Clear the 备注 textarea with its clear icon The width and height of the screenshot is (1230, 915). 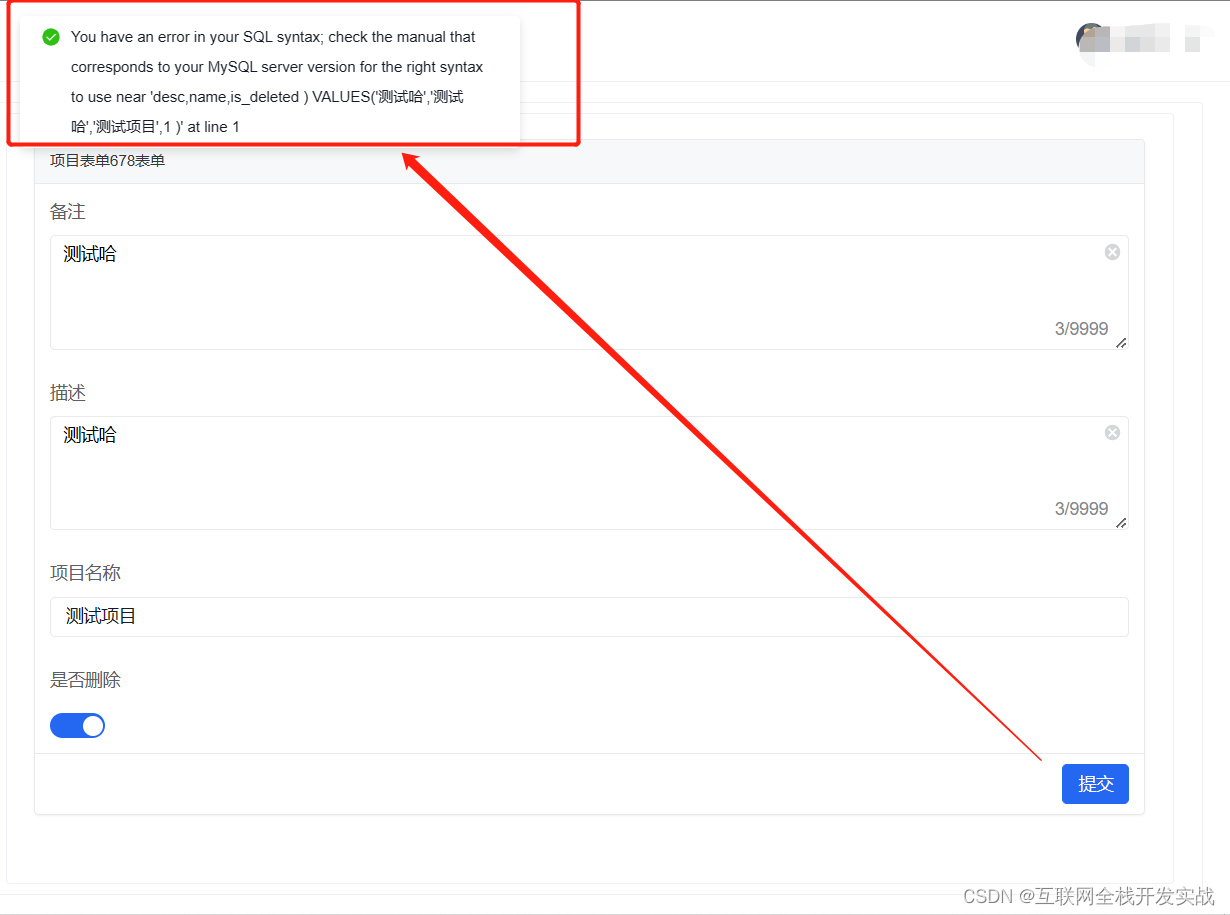point(1112,252)
